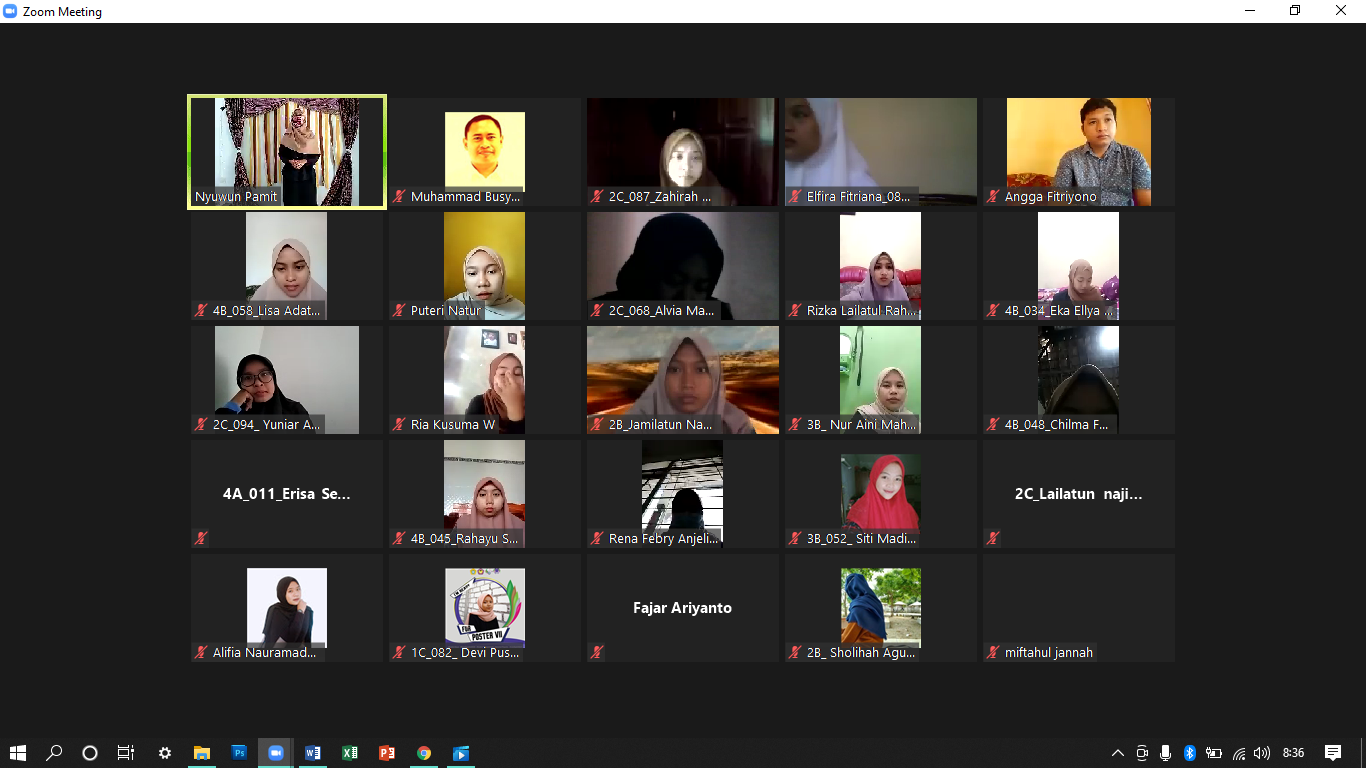Select 3B_052_ Siti Madi's red hijab tile

point(880,494)
